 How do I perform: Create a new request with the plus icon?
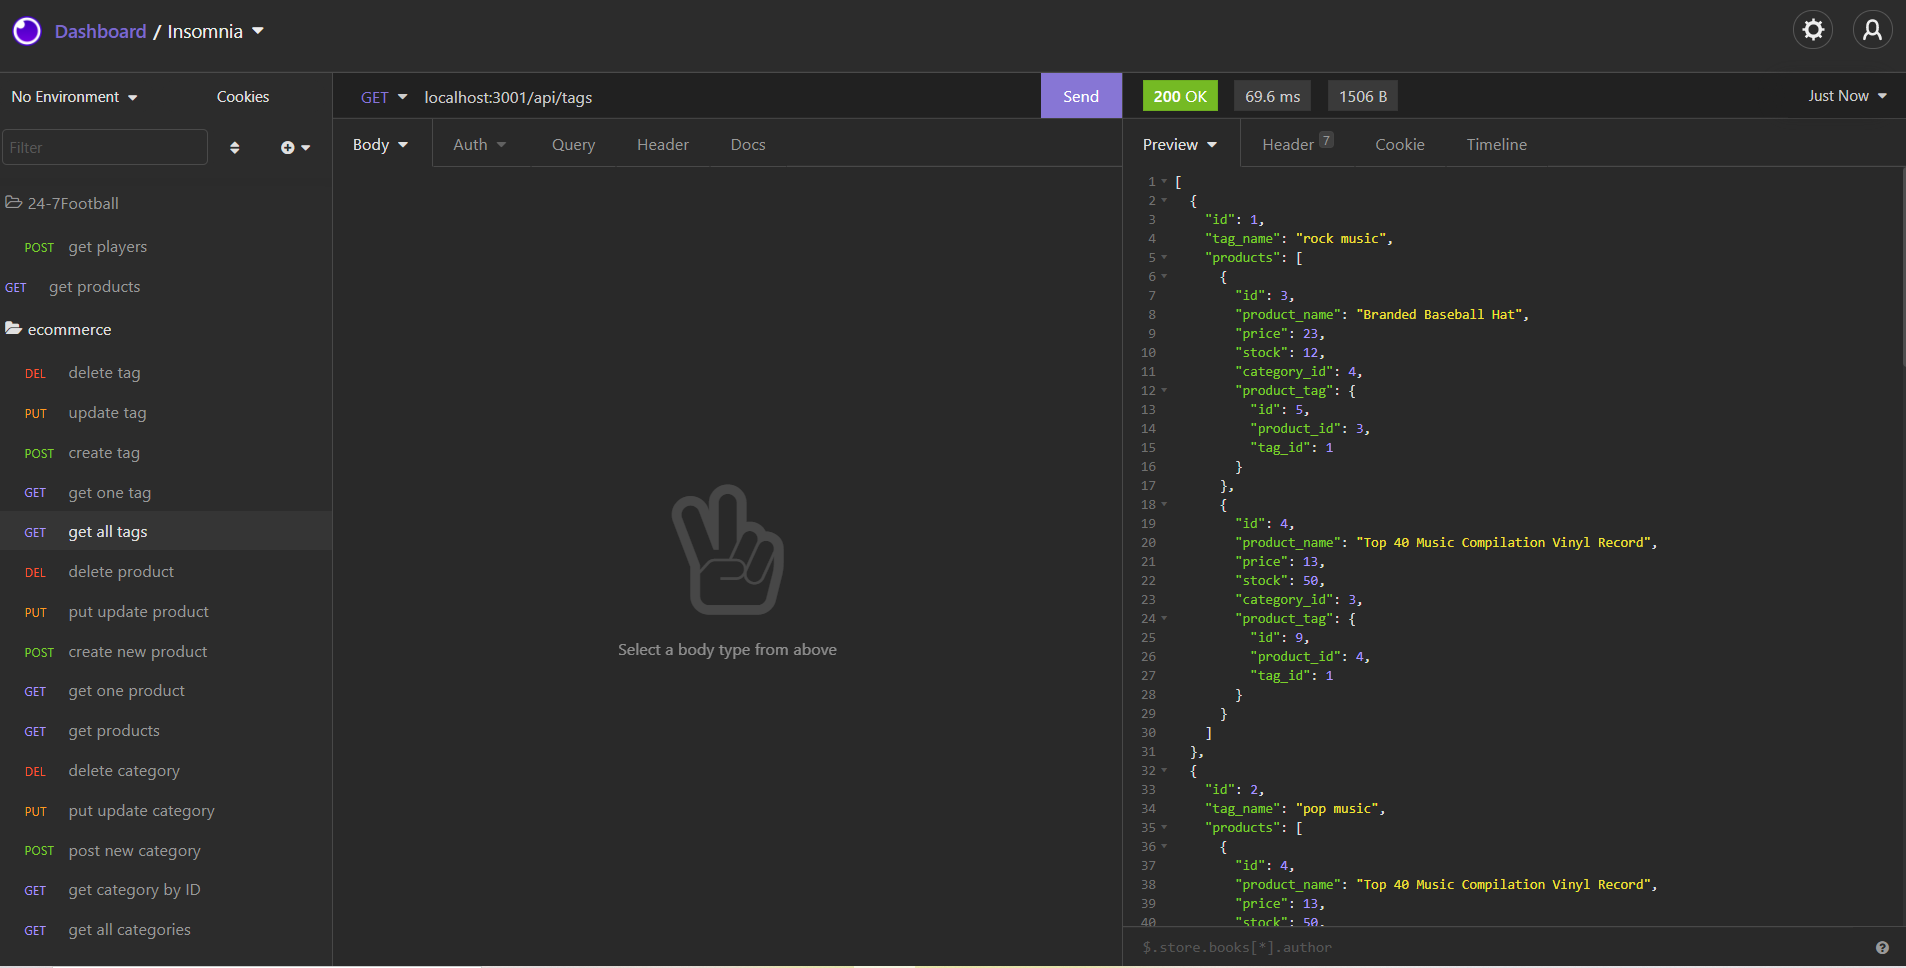click(x=290, y=147)
